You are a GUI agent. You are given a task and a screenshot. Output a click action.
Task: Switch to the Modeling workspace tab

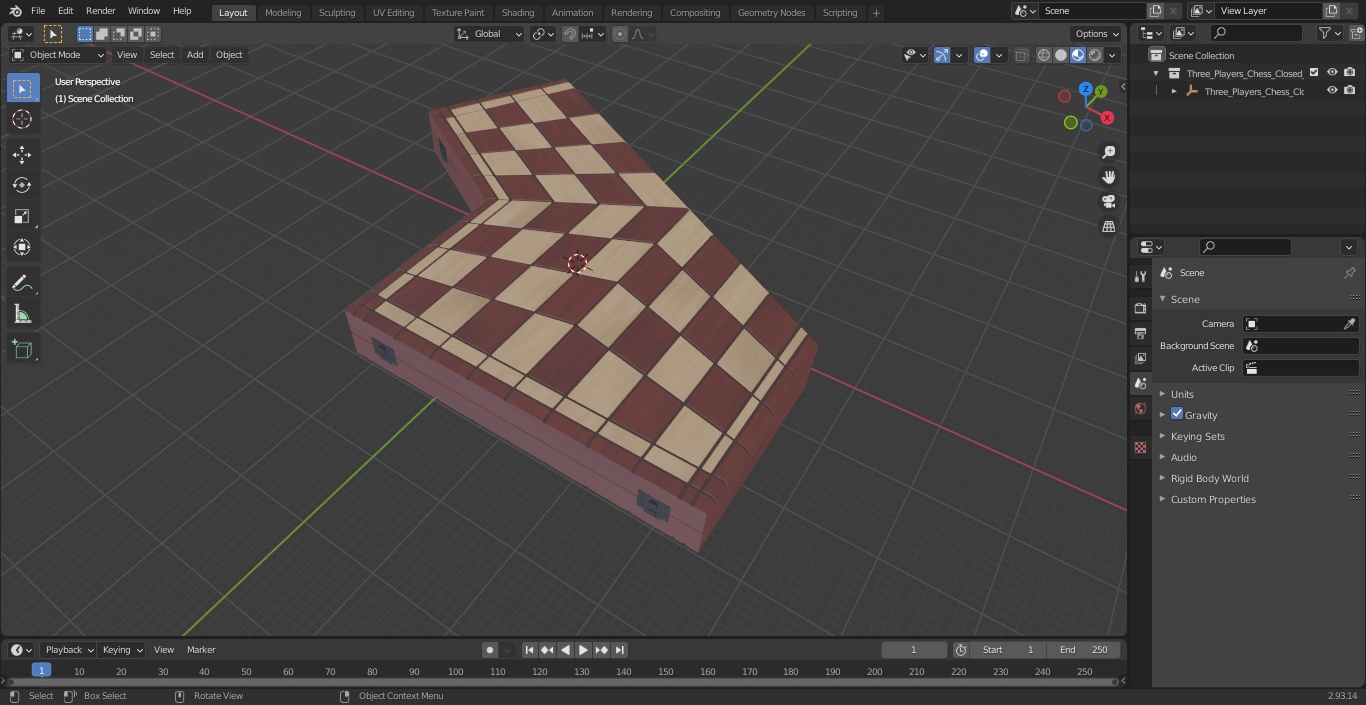pos(283,13)
